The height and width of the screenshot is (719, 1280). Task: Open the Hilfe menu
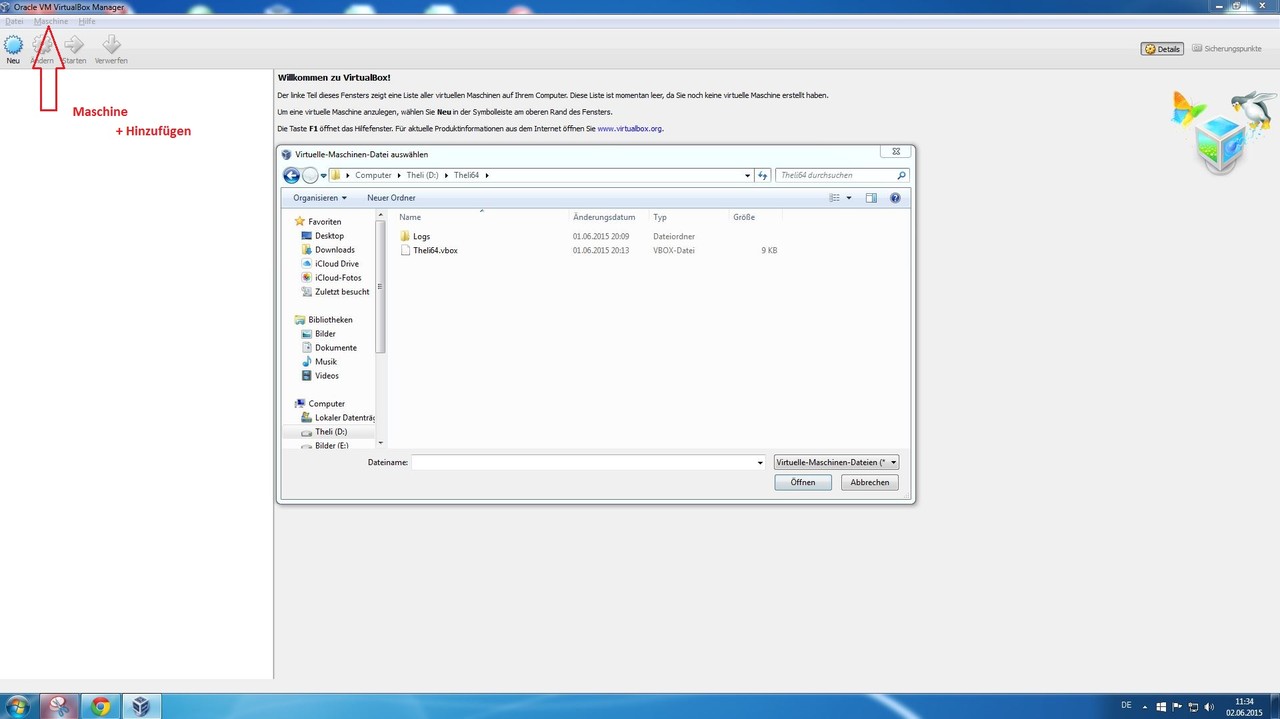87,21
